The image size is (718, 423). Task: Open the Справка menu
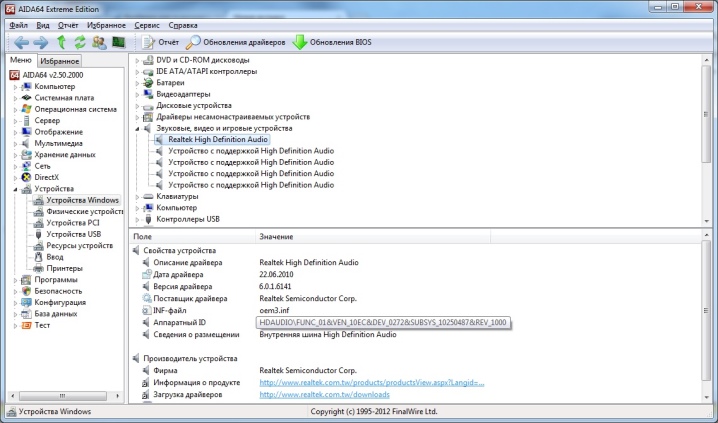(x=183, y=25)
